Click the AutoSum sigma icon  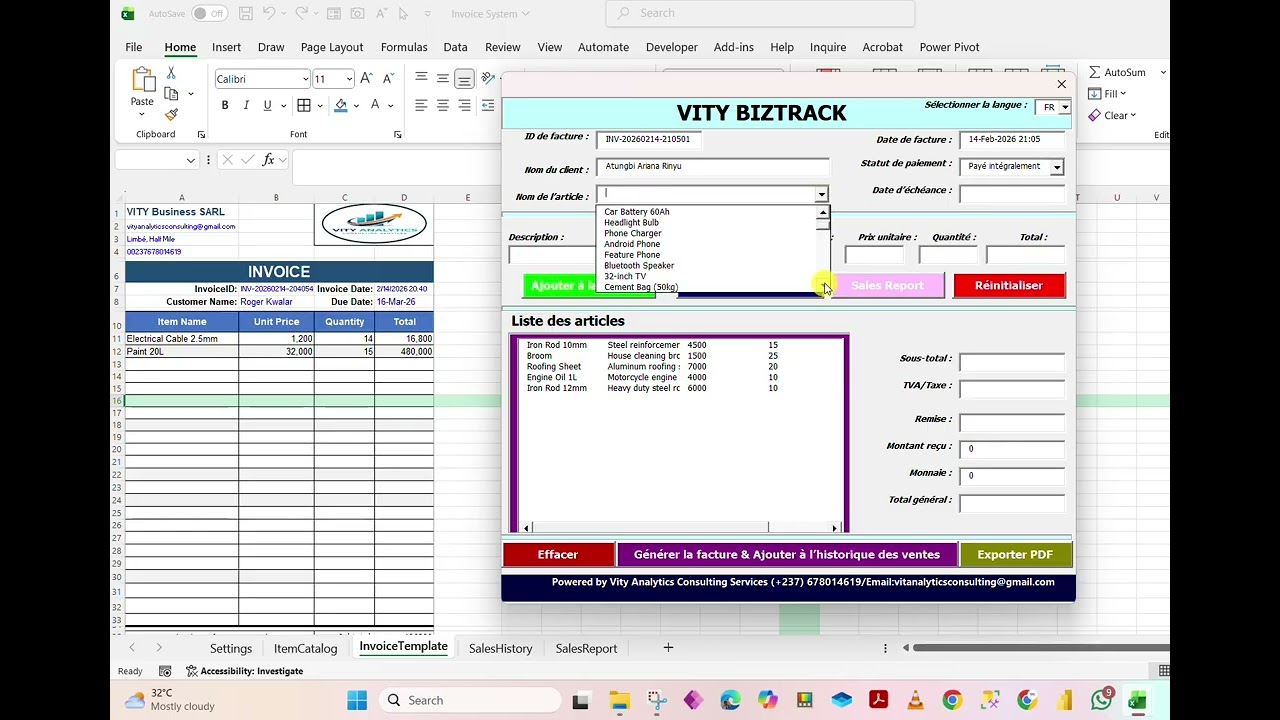pos(1095,72)
